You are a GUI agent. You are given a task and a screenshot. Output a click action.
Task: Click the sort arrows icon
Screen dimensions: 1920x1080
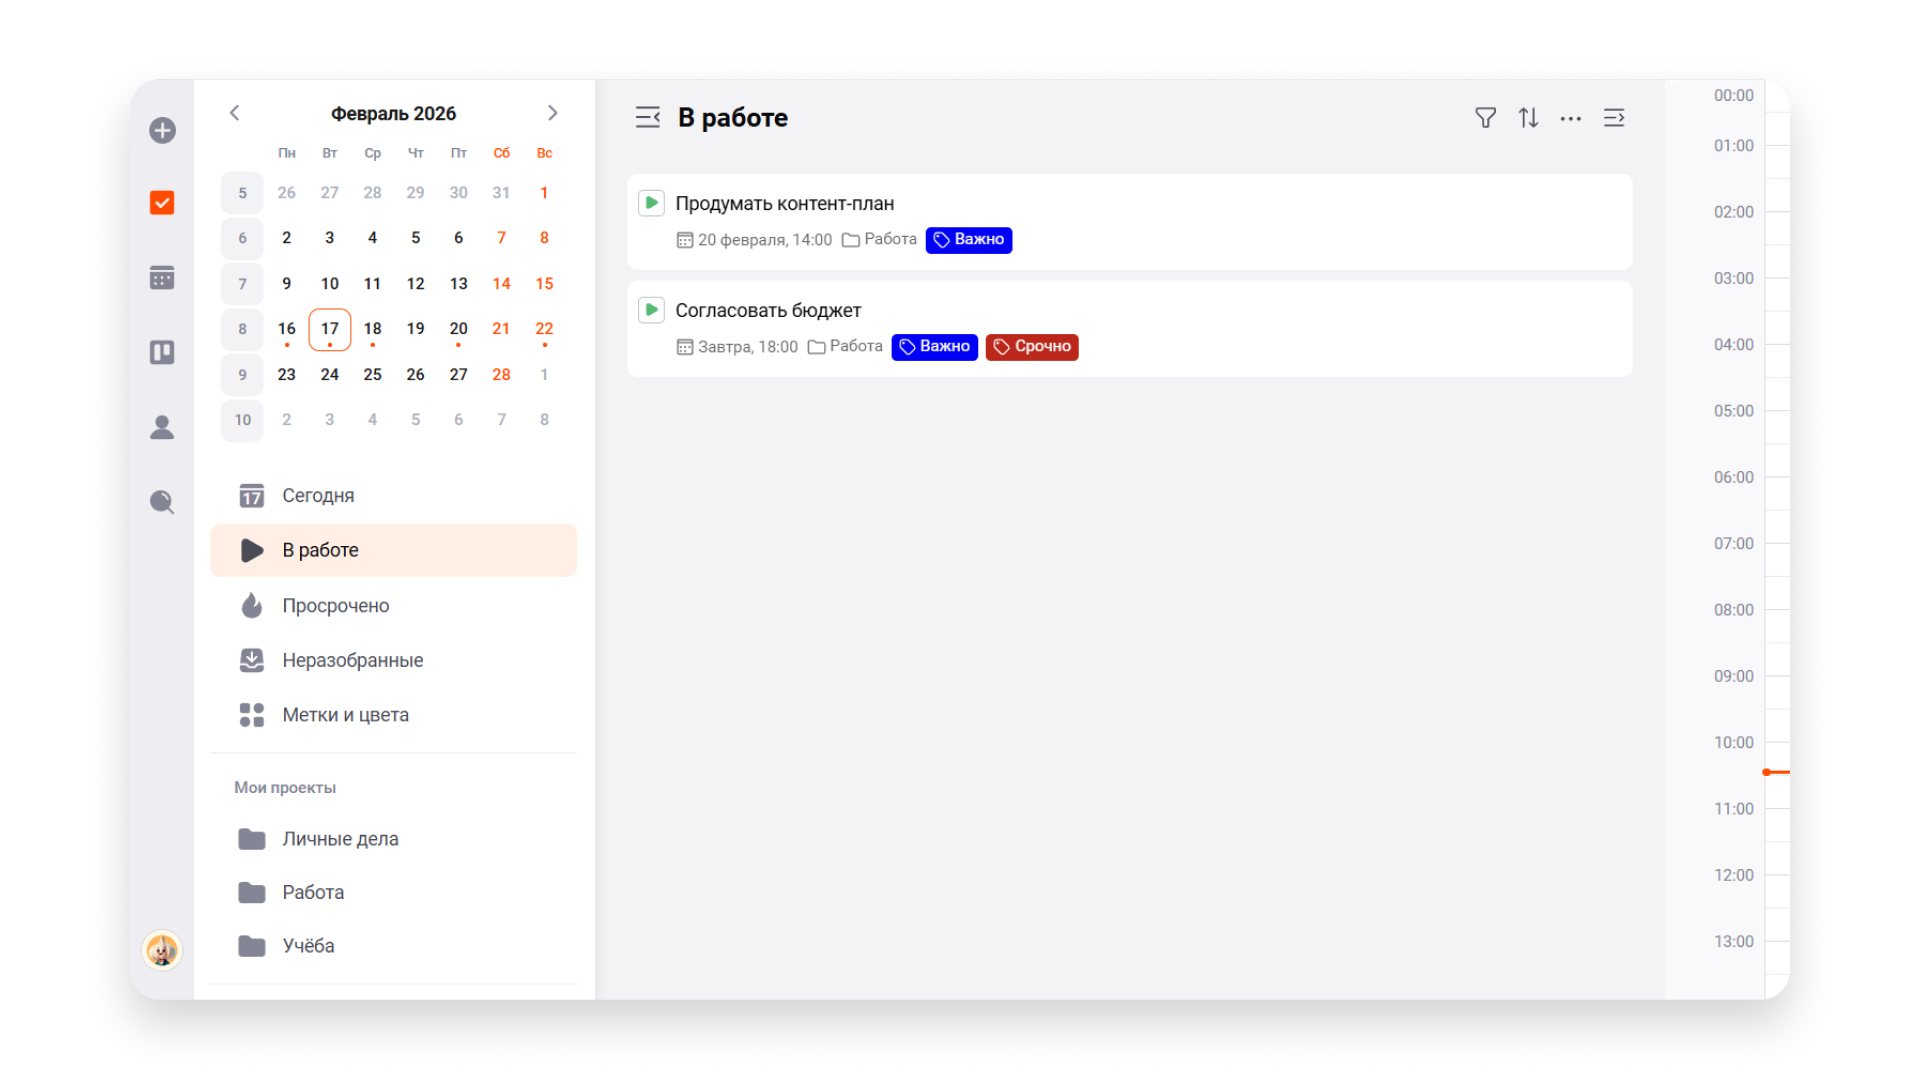[1528, 118]
